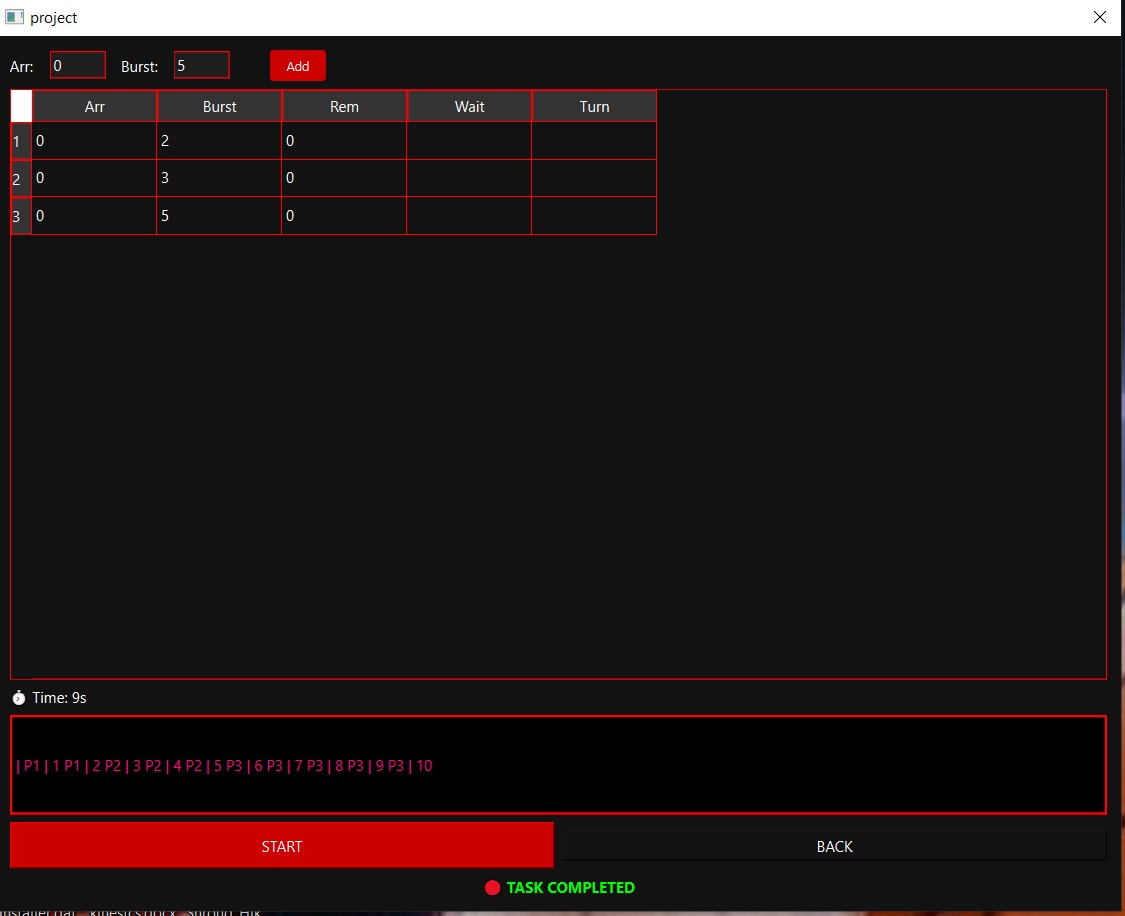Click Arr cell in row 2
Image resolution: width=1125 pixels, height=916 pixels.
click(x=94, y=178)
